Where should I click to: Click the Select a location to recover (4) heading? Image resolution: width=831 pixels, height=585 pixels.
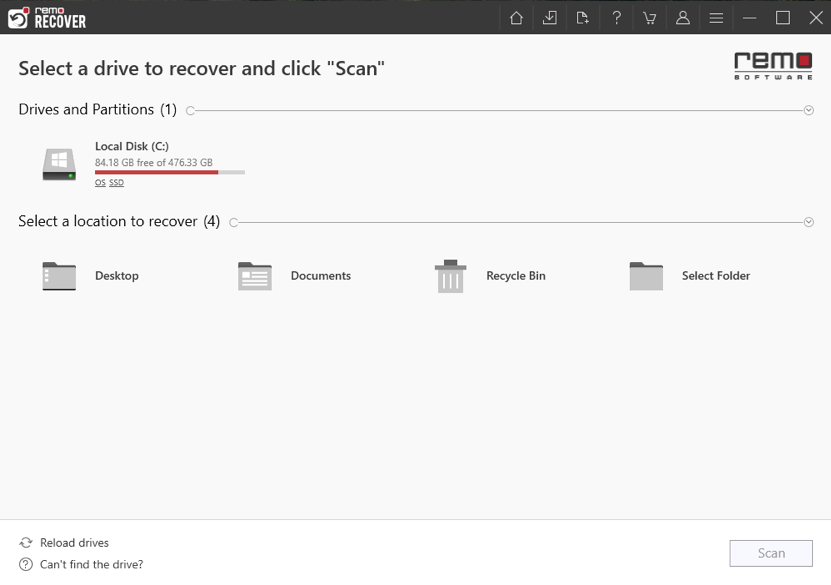(119, 221)
